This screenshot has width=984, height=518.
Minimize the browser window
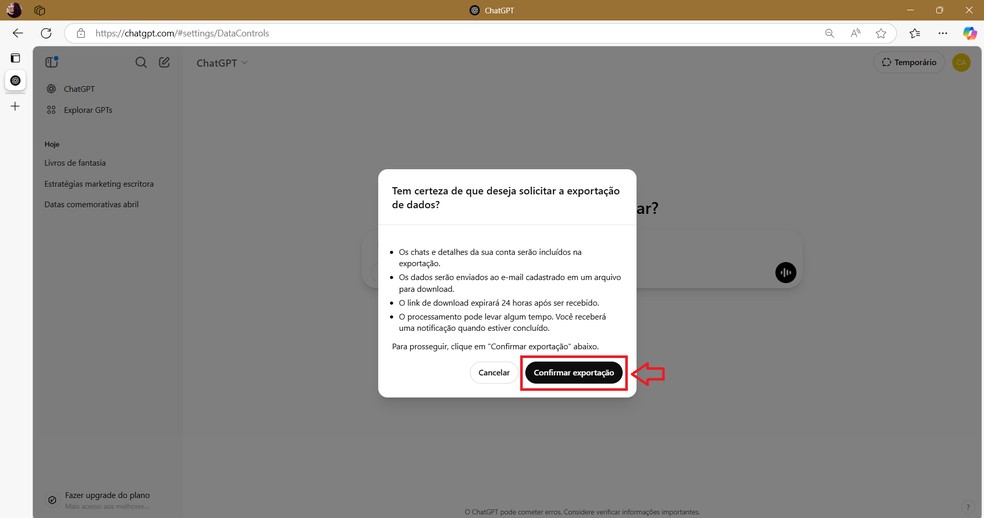910,10
